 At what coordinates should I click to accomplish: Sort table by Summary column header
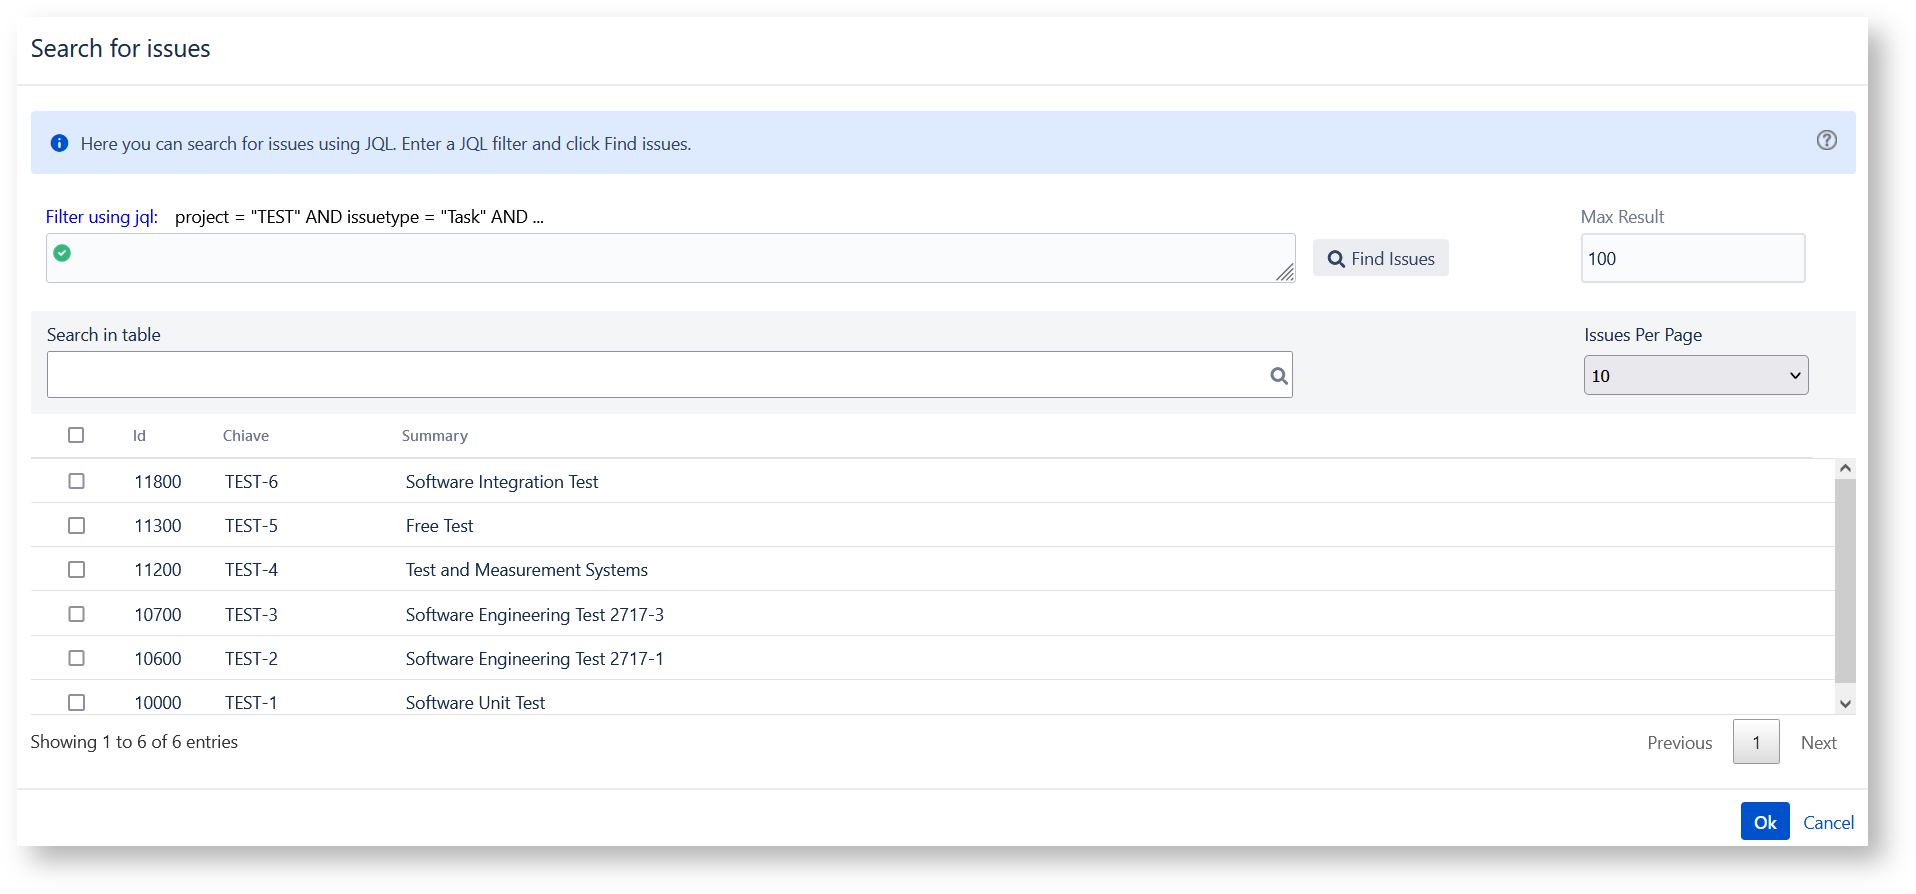point(434,436)
